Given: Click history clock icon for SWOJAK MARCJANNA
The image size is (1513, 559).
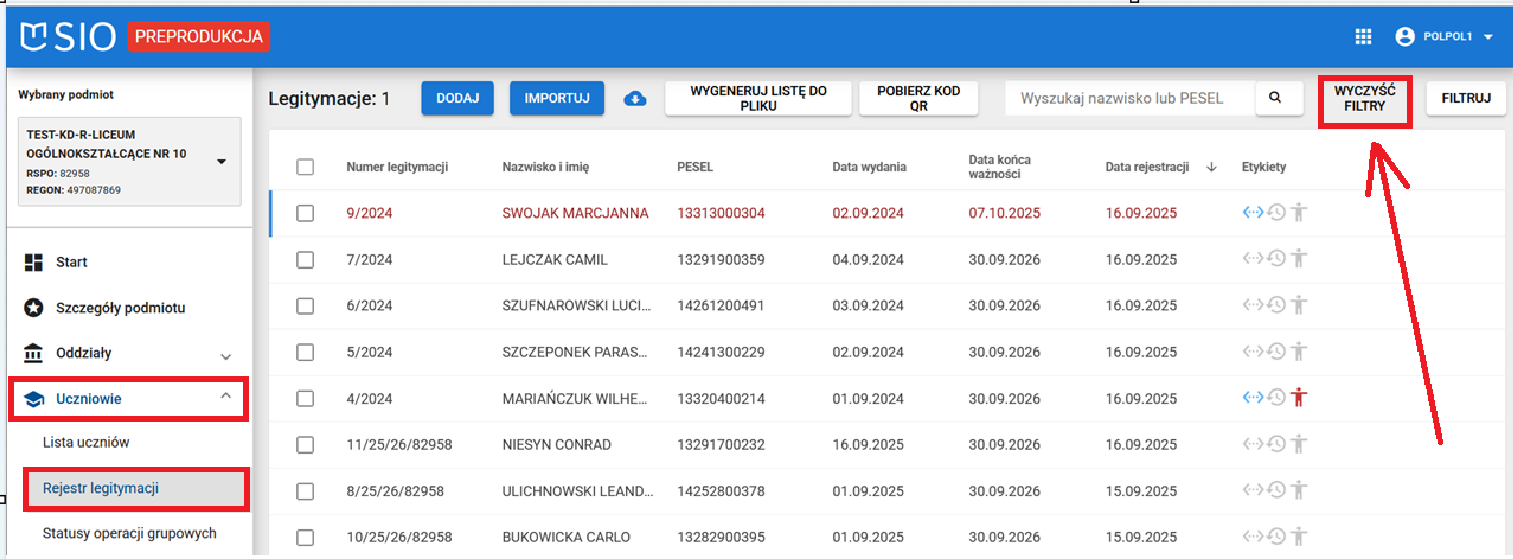Looking at the screenshot, I should coord(1276,213).
